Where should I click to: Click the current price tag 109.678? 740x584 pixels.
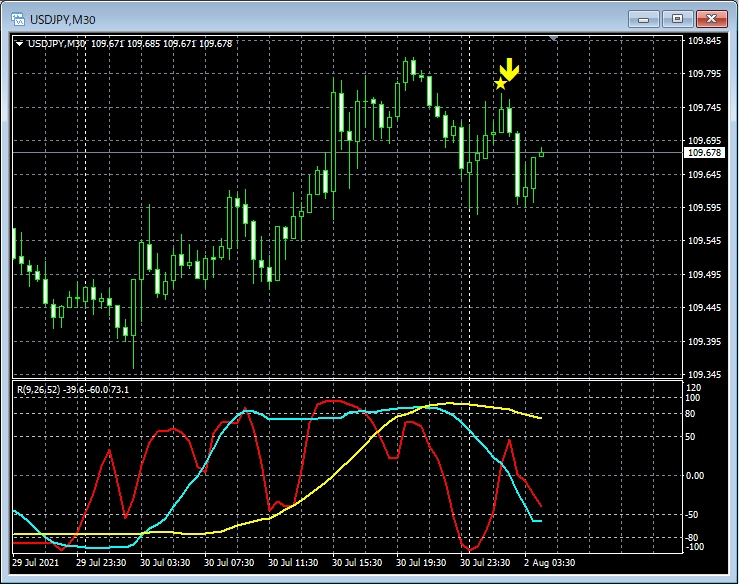705,153
